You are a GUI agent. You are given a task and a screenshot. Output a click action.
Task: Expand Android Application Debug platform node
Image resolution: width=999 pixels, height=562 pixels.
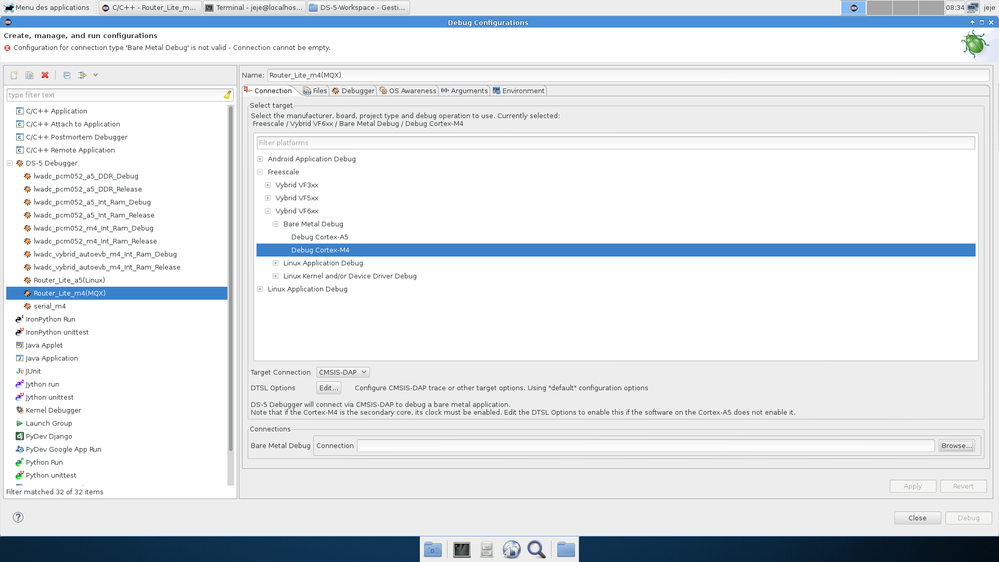tap(260, 159)
